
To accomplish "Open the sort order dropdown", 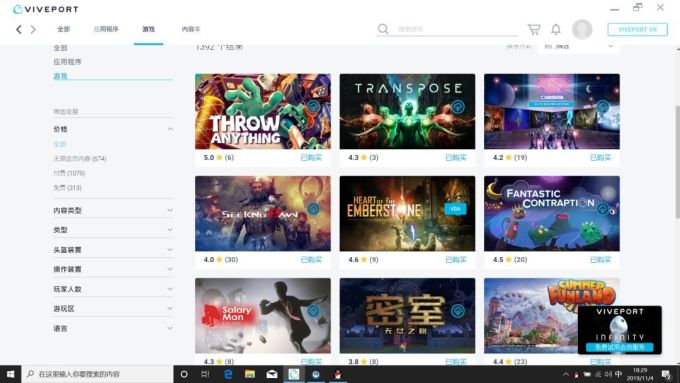I will (579, 46).
